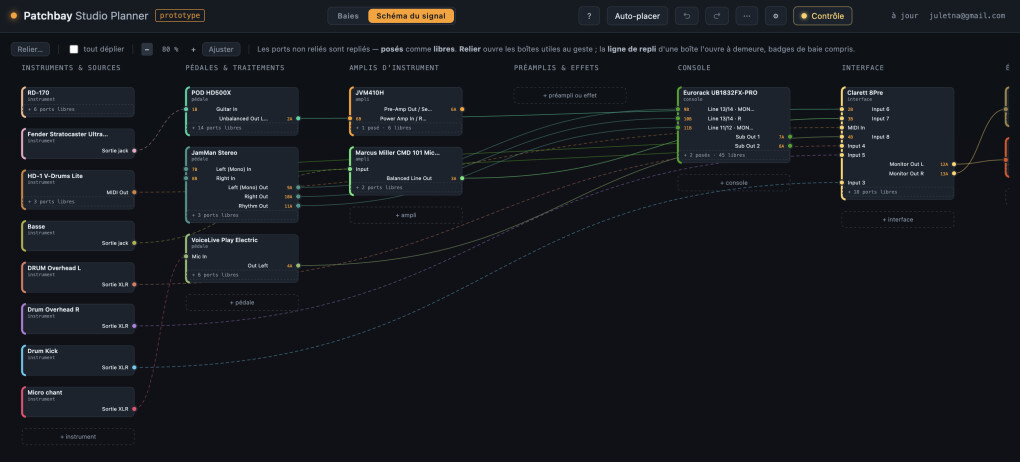This screenshot has width=1020, height=462.
Task: Click the JVM410H Pre-Amp Out port dot
Action: point(462,109)
